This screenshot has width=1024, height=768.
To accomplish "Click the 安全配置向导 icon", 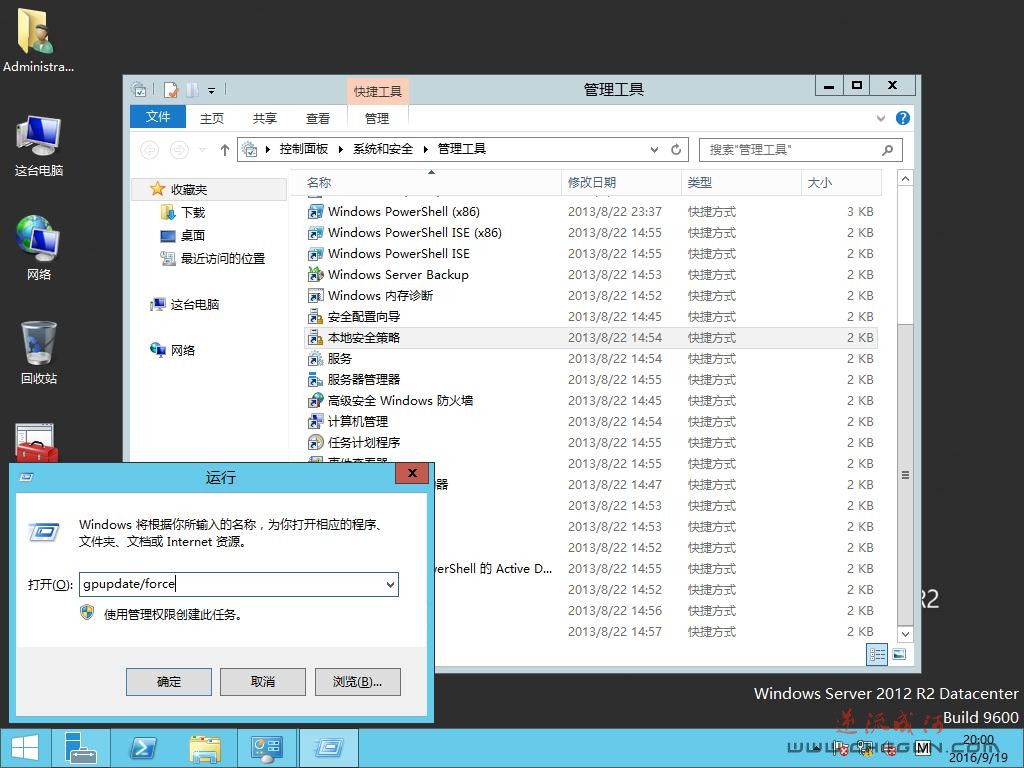I will tap(315, 317).
